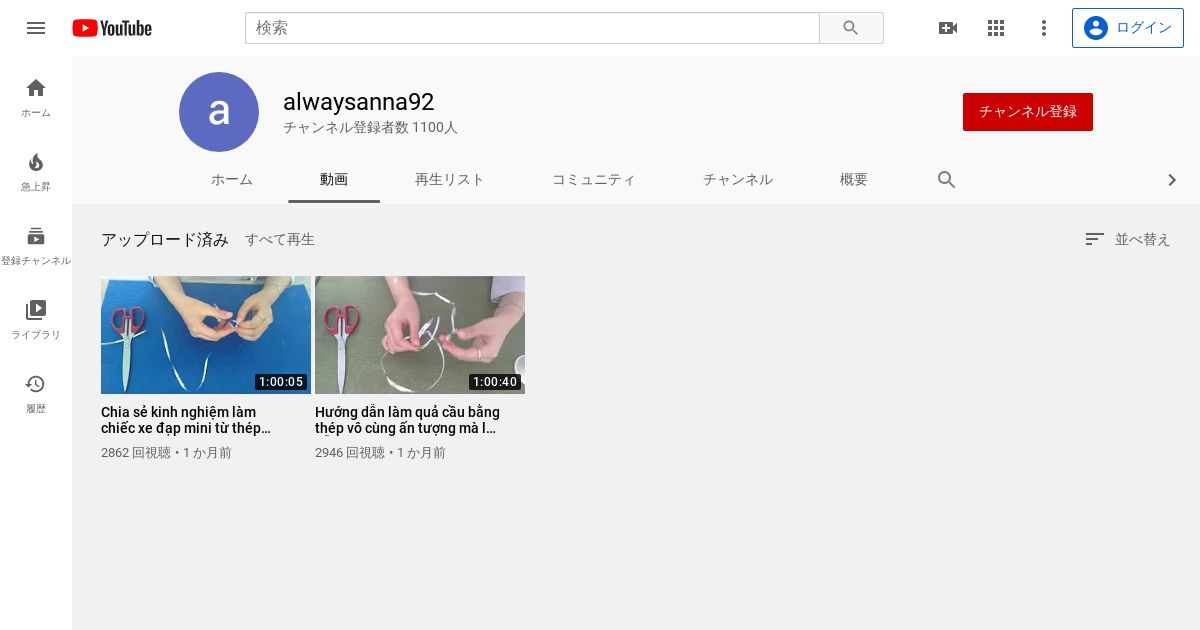Click the すべて再生 play all link
1200x630 pixels.
click(x=280, y=240)
